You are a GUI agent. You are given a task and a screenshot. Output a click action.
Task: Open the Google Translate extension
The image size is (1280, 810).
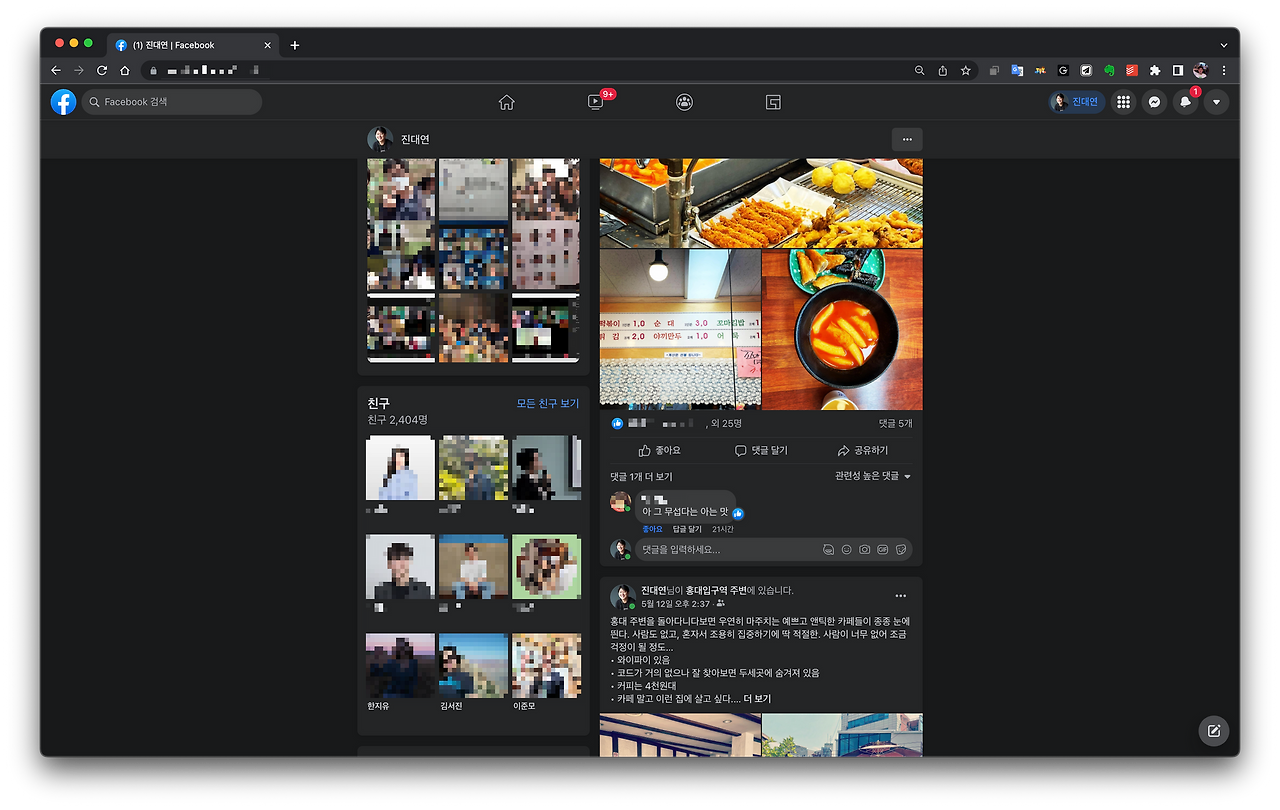click(x=1017, y=71)
